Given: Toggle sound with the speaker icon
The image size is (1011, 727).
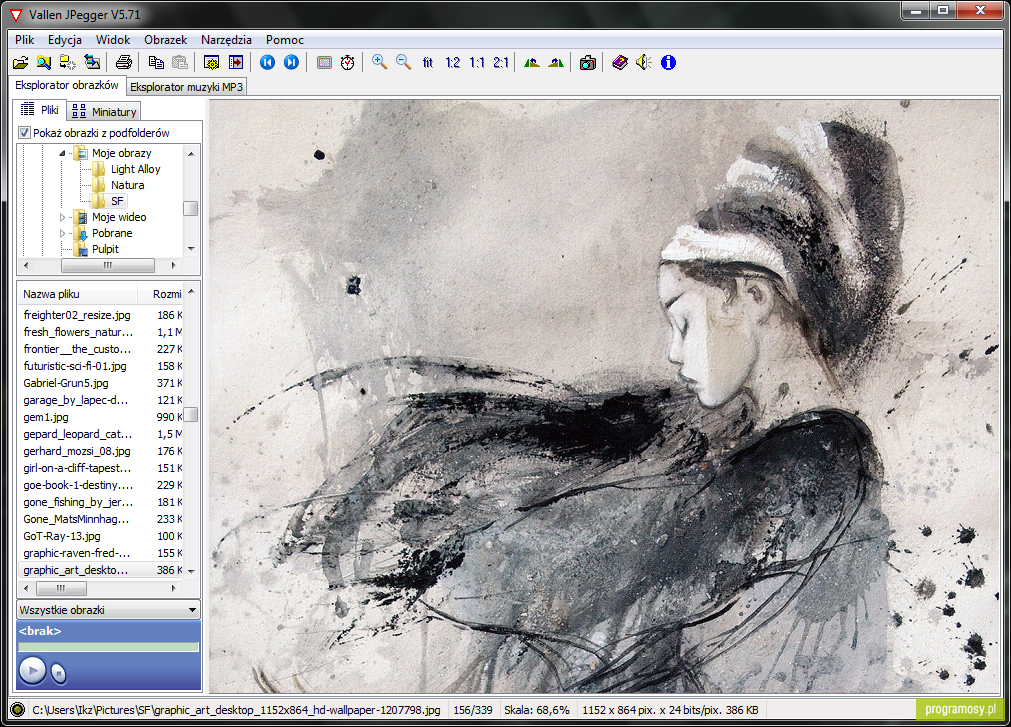Looking at the screenshot, I should pos(643,63).
